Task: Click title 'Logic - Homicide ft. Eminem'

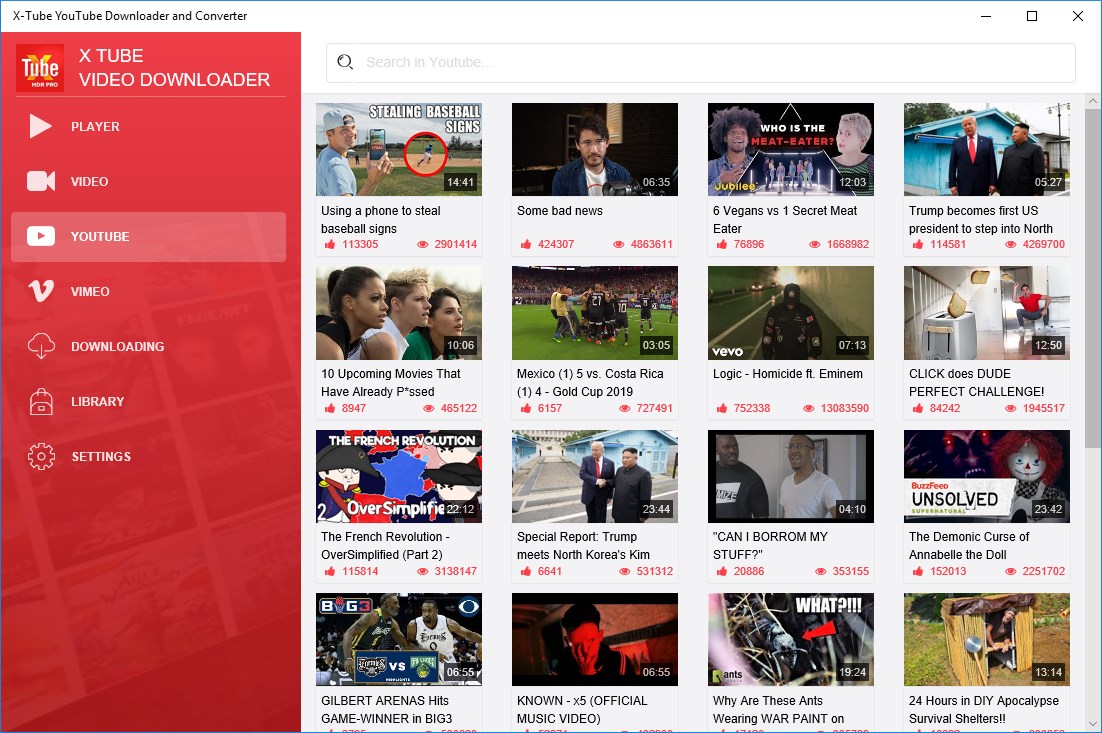Action: point(788,374)
